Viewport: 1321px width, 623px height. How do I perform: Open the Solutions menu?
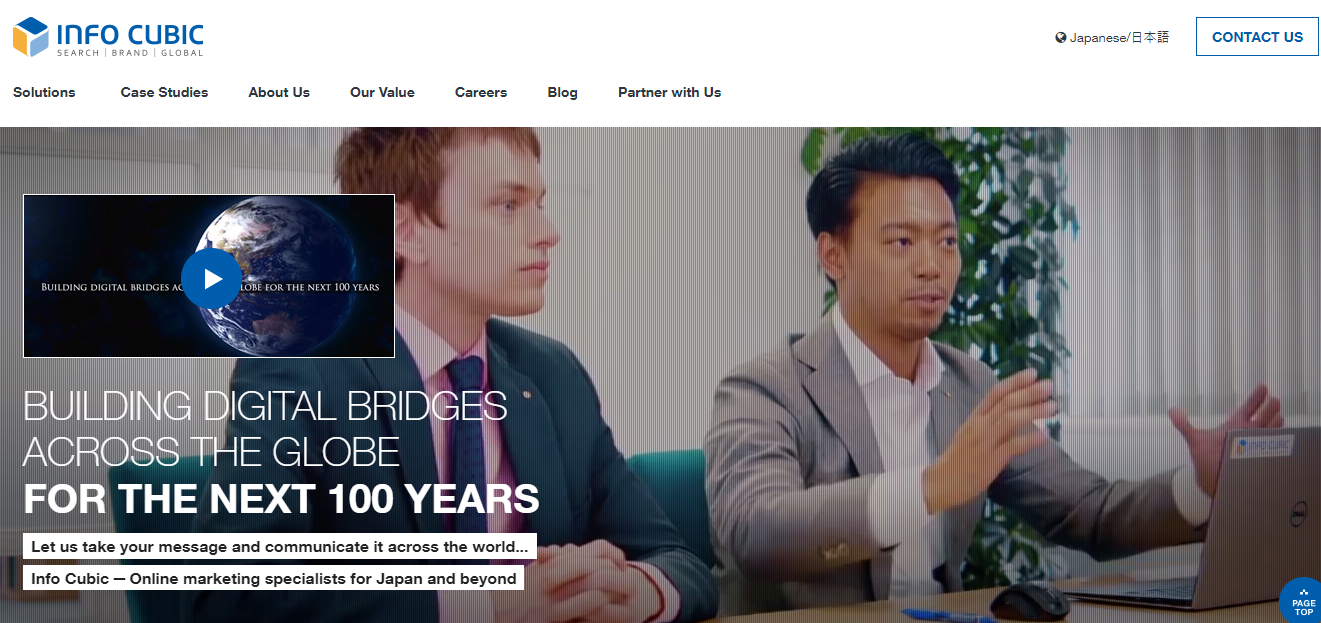[x=44, y=92]
